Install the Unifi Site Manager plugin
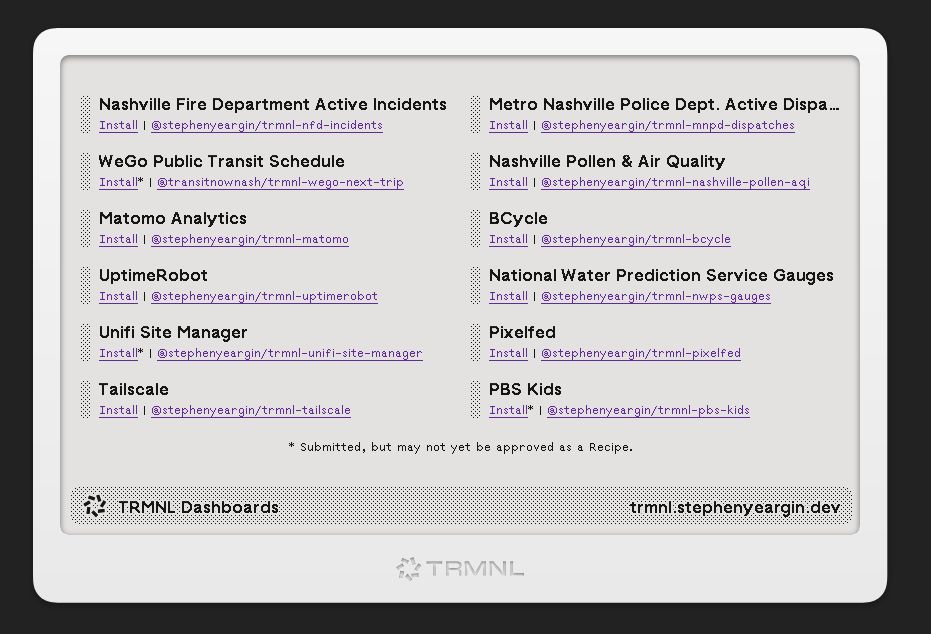Image resolution: width=931 pixels, height=634 pixels. point(118,353)
